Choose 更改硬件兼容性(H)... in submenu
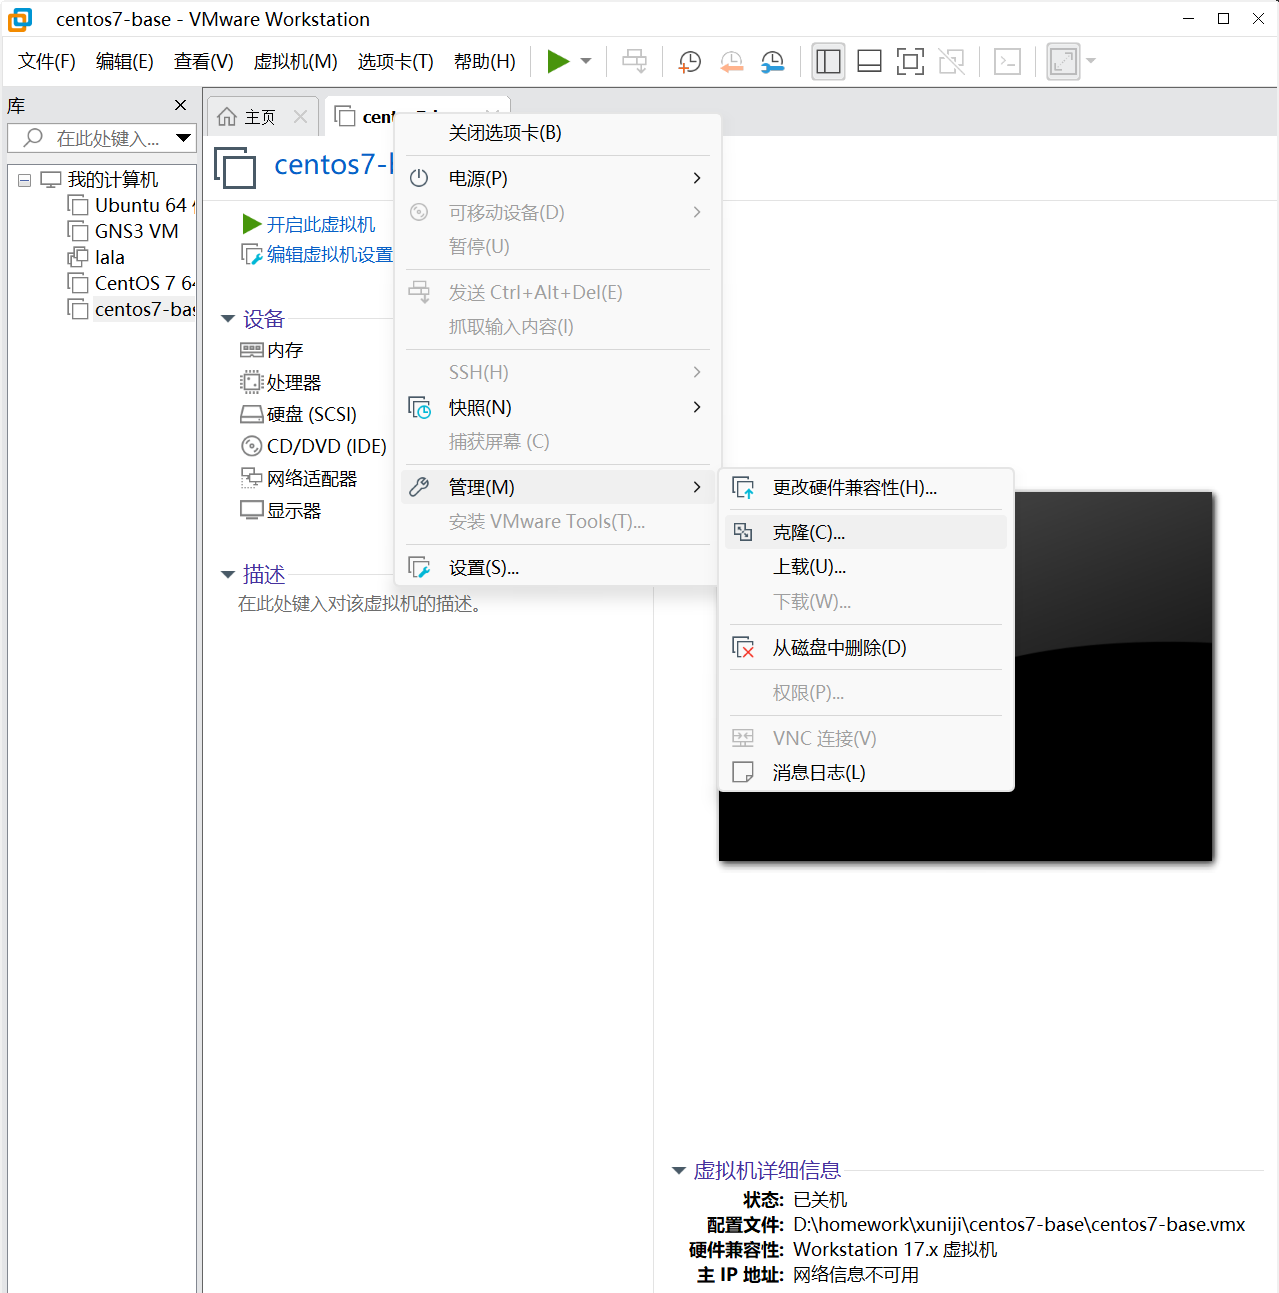Viewport: 1279px width, 1293px height. click(866, 488)
